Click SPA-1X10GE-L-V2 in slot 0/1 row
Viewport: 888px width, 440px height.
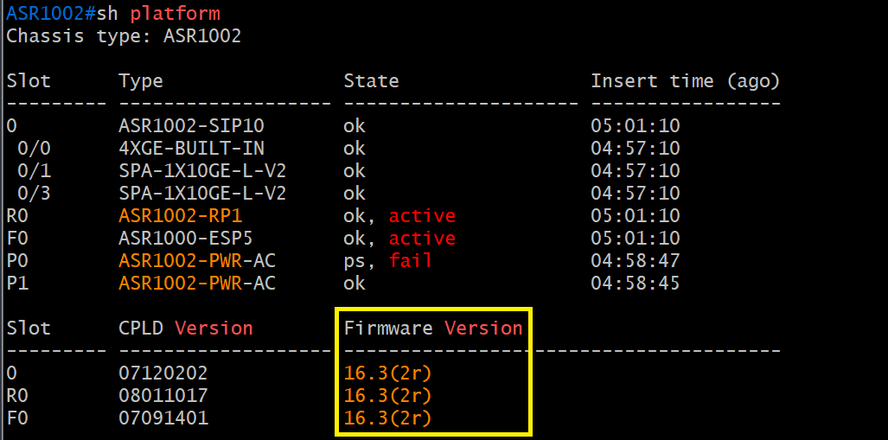202,171
